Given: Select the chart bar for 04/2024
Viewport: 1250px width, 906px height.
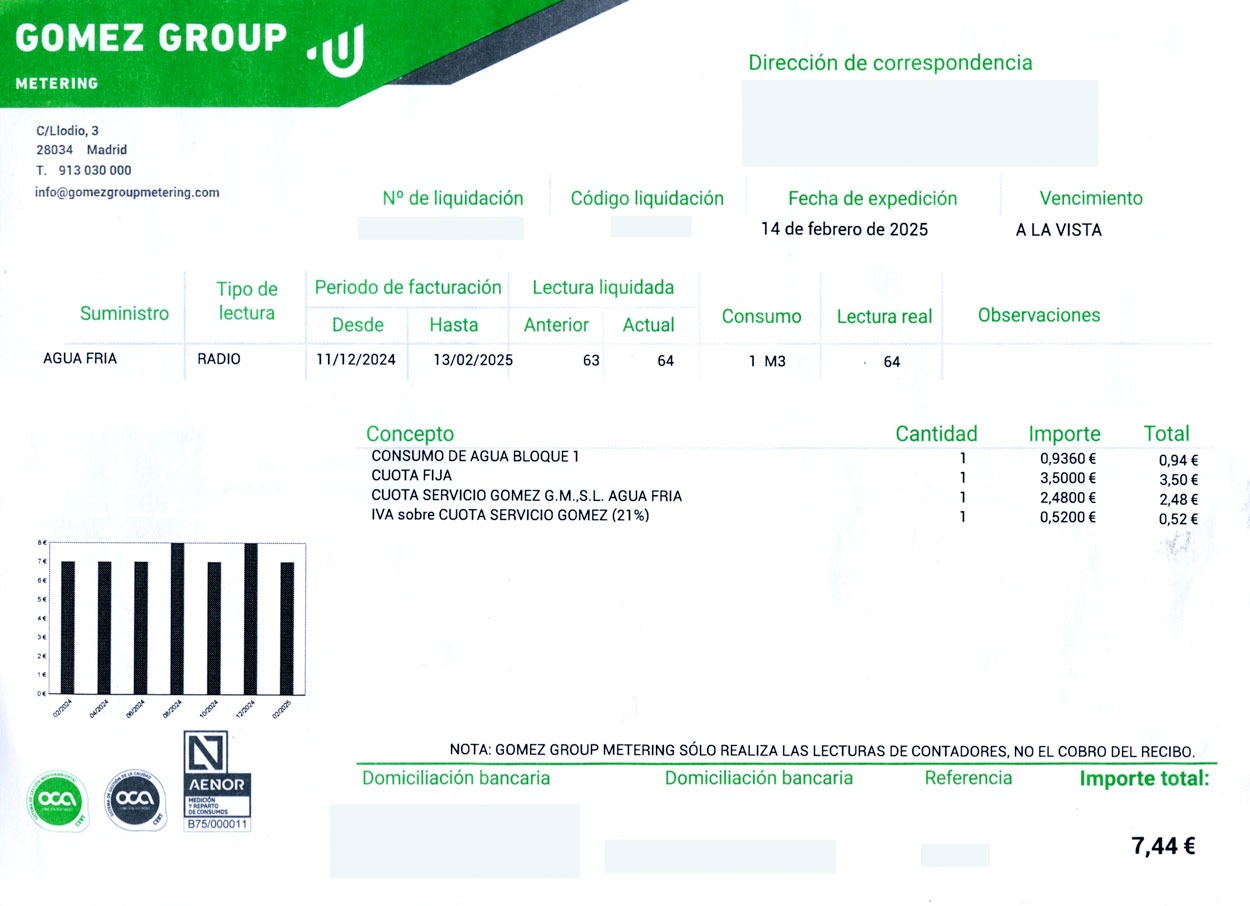Looking at the screenshot, I should click(104, 627).
